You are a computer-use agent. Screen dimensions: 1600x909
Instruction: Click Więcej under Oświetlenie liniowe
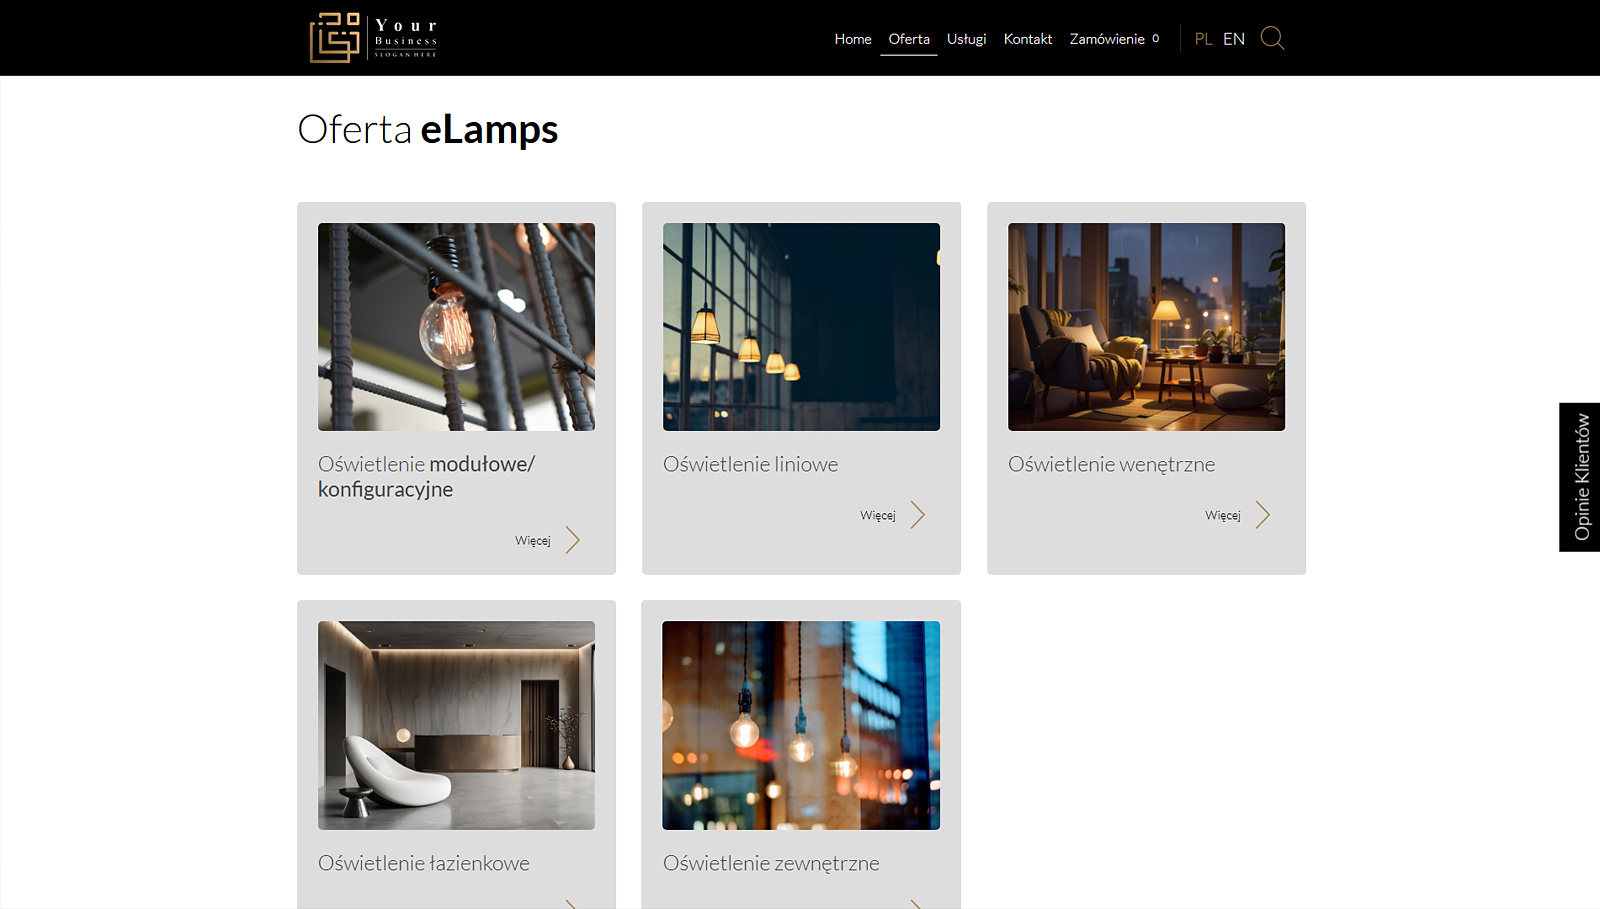(878, 516)
